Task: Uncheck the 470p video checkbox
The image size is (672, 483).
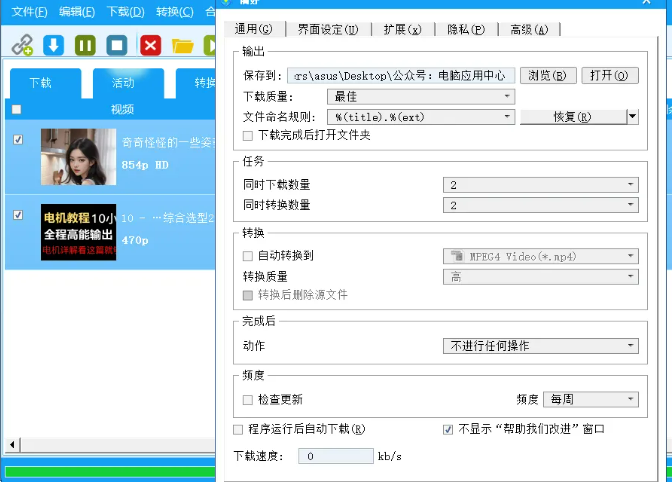Action: pos(18,215)
